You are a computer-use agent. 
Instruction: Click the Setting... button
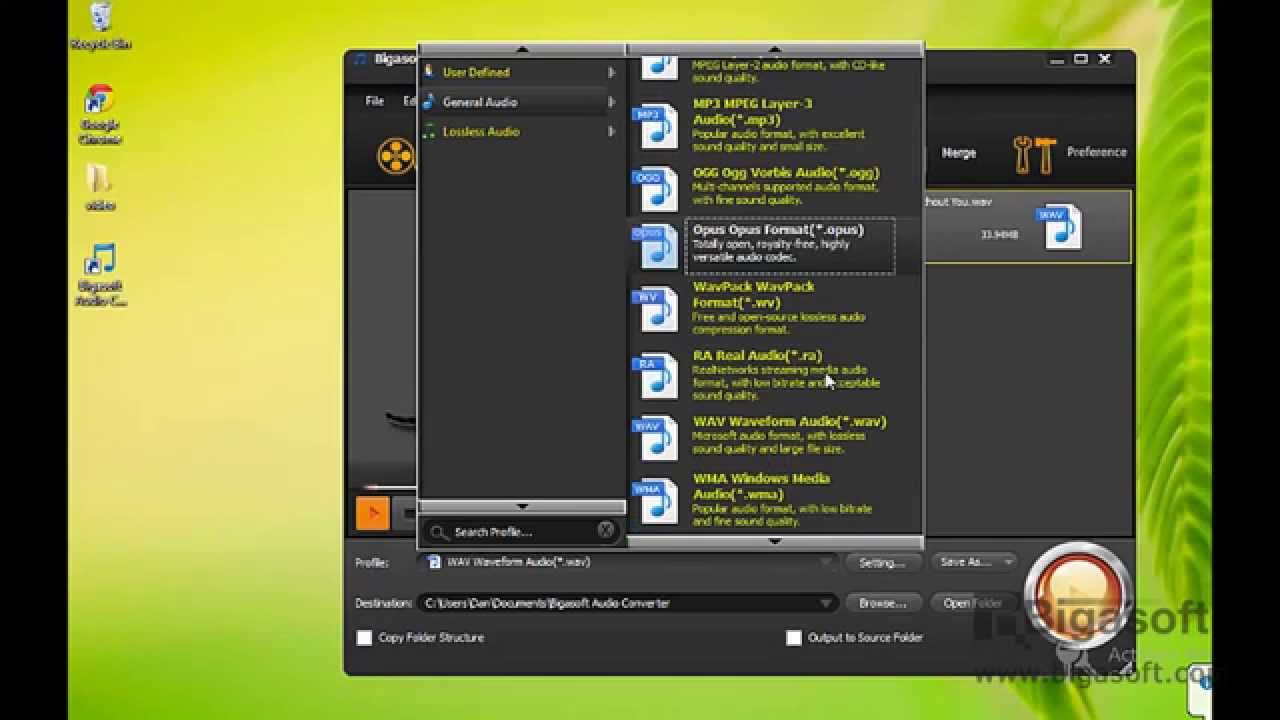[882, 563]
